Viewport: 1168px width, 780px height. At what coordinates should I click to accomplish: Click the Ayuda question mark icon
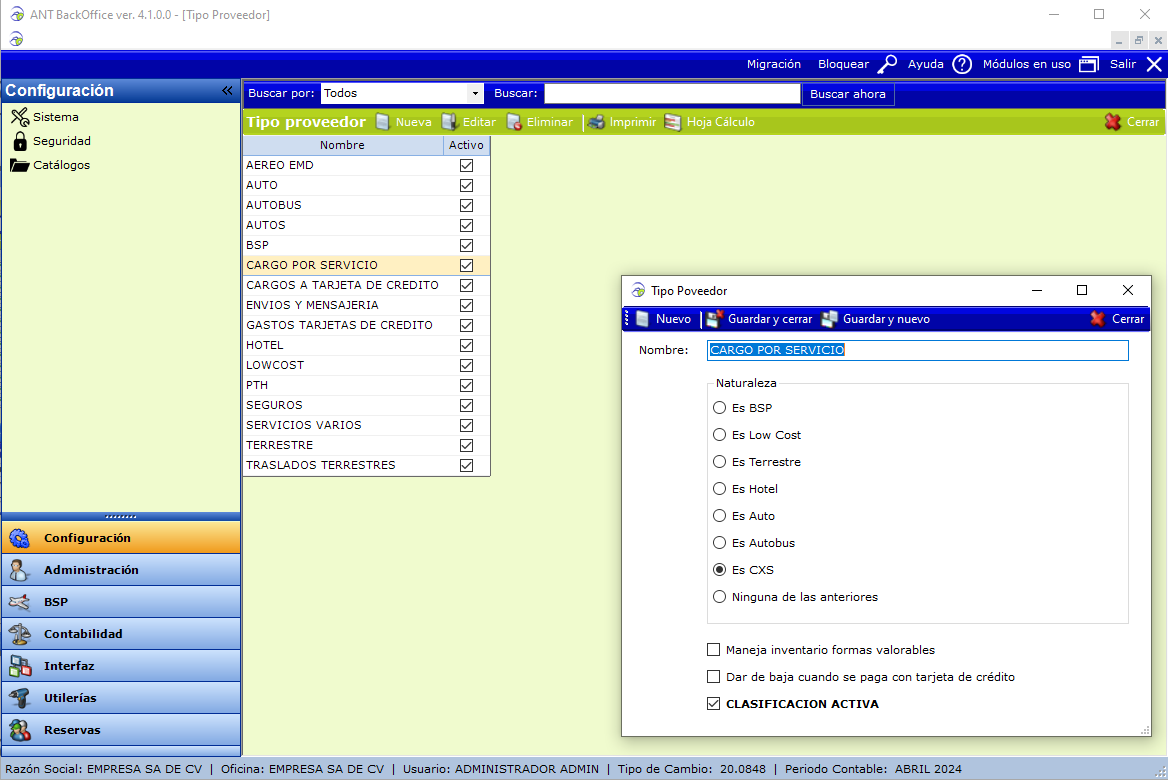962,64
